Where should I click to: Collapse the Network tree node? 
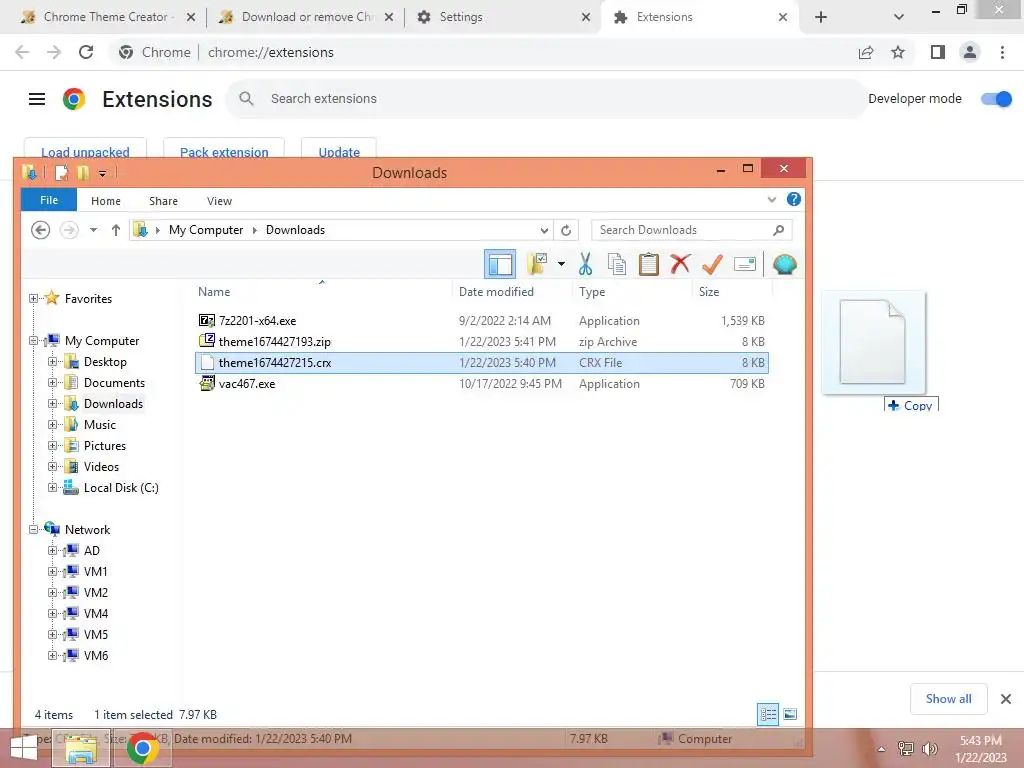[x=33, y=530]
